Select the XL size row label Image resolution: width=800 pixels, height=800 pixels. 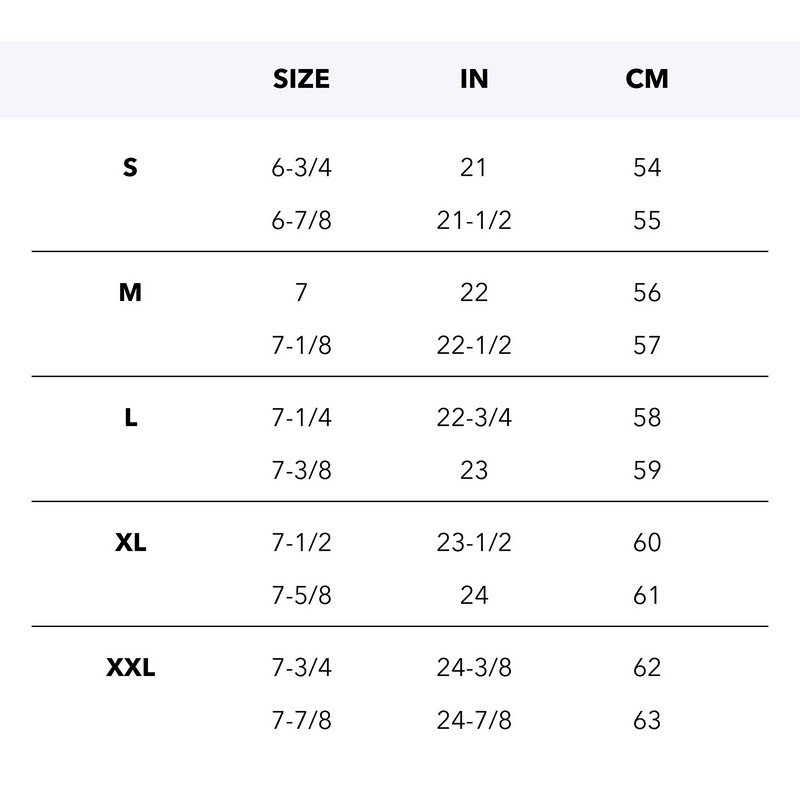(x=130, y=543)
